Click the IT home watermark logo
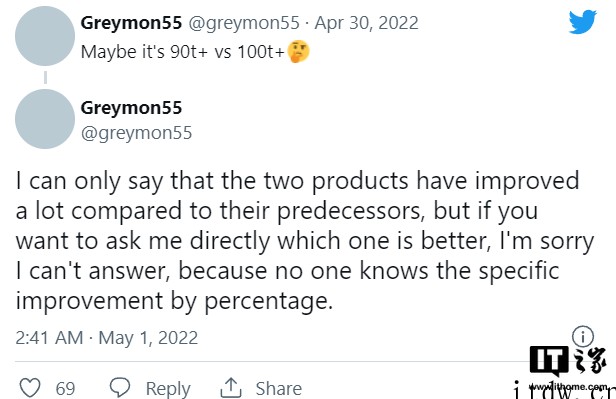 (x=568, y=365)
